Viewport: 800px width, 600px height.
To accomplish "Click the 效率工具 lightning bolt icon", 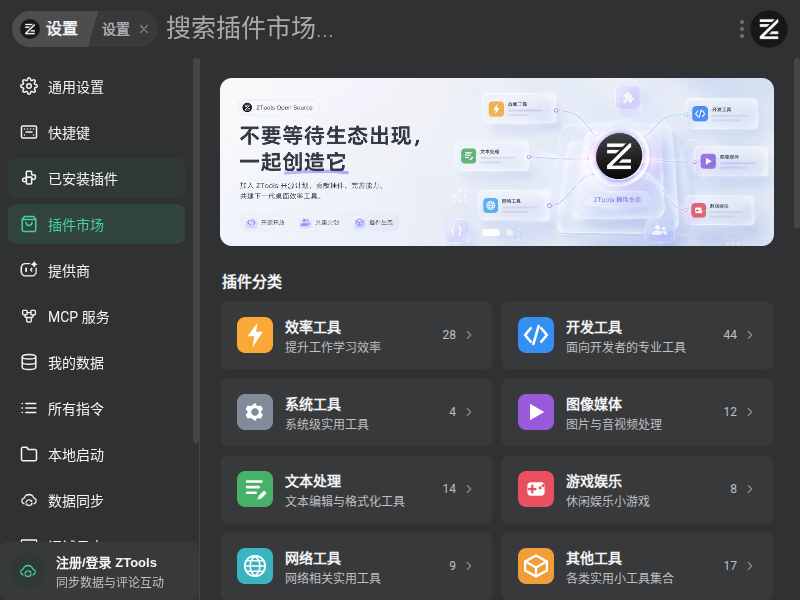I will pos(255,335).
